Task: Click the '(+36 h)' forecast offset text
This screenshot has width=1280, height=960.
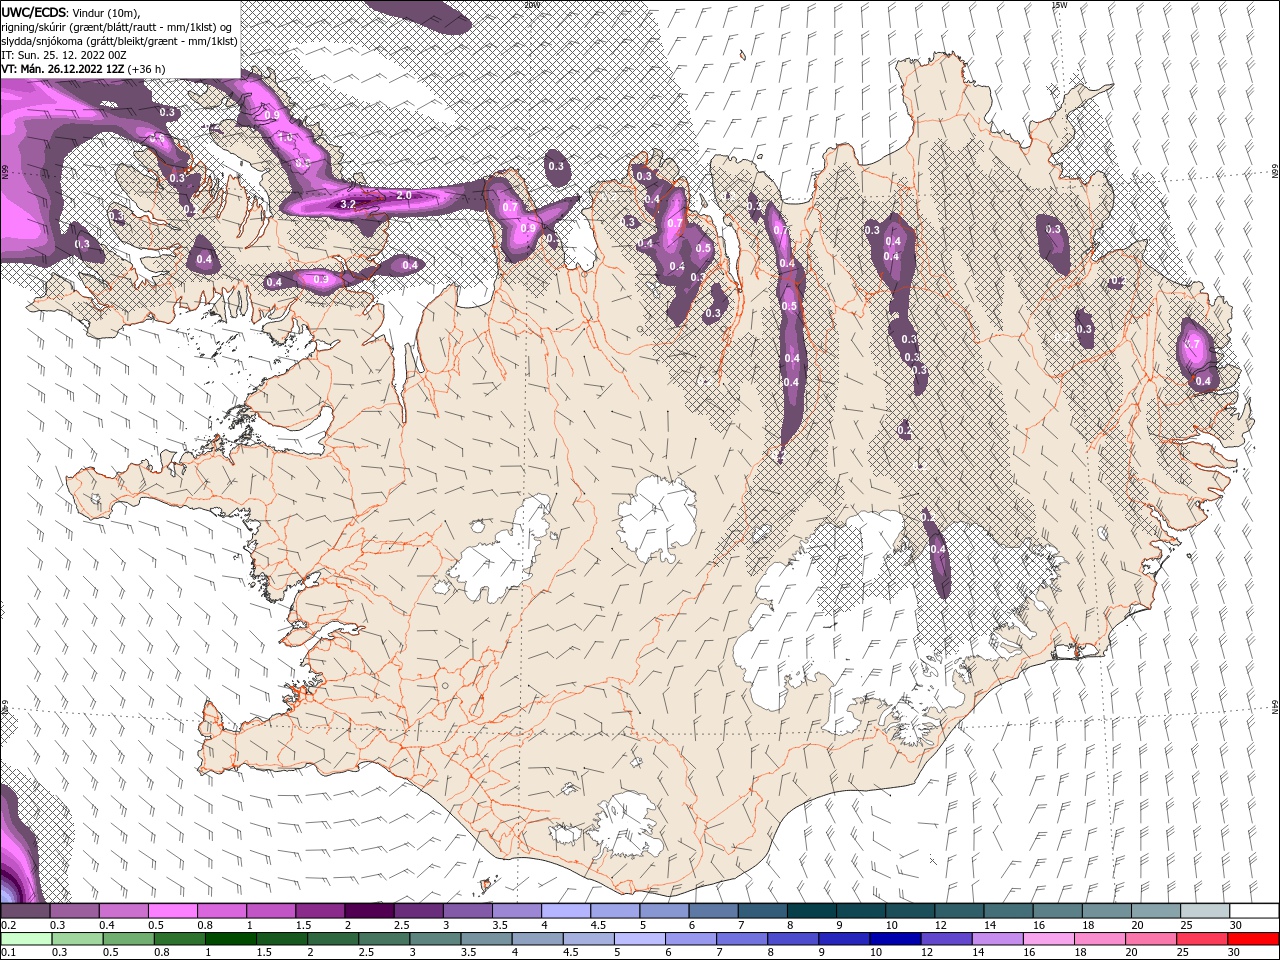Action: pos(147,69)
